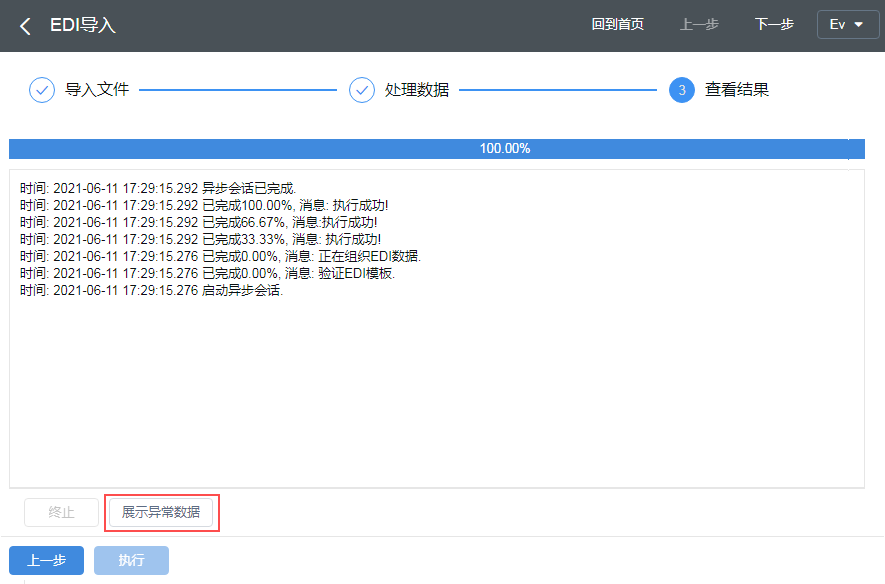Click the 异步会话已完成 log line

pyautogui.click(x=158, y=188)
